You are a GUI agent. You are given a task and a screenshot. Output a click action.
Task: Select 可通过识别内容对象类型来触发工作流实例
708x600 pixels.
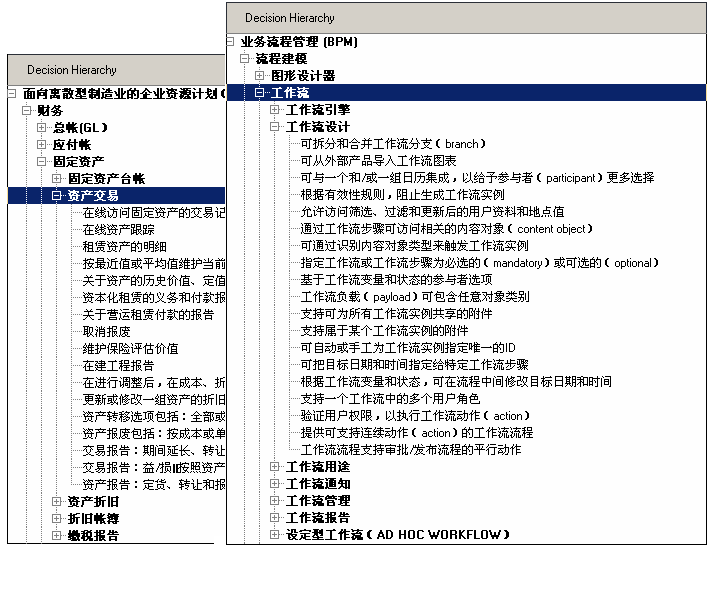click(x=415, y=246)
